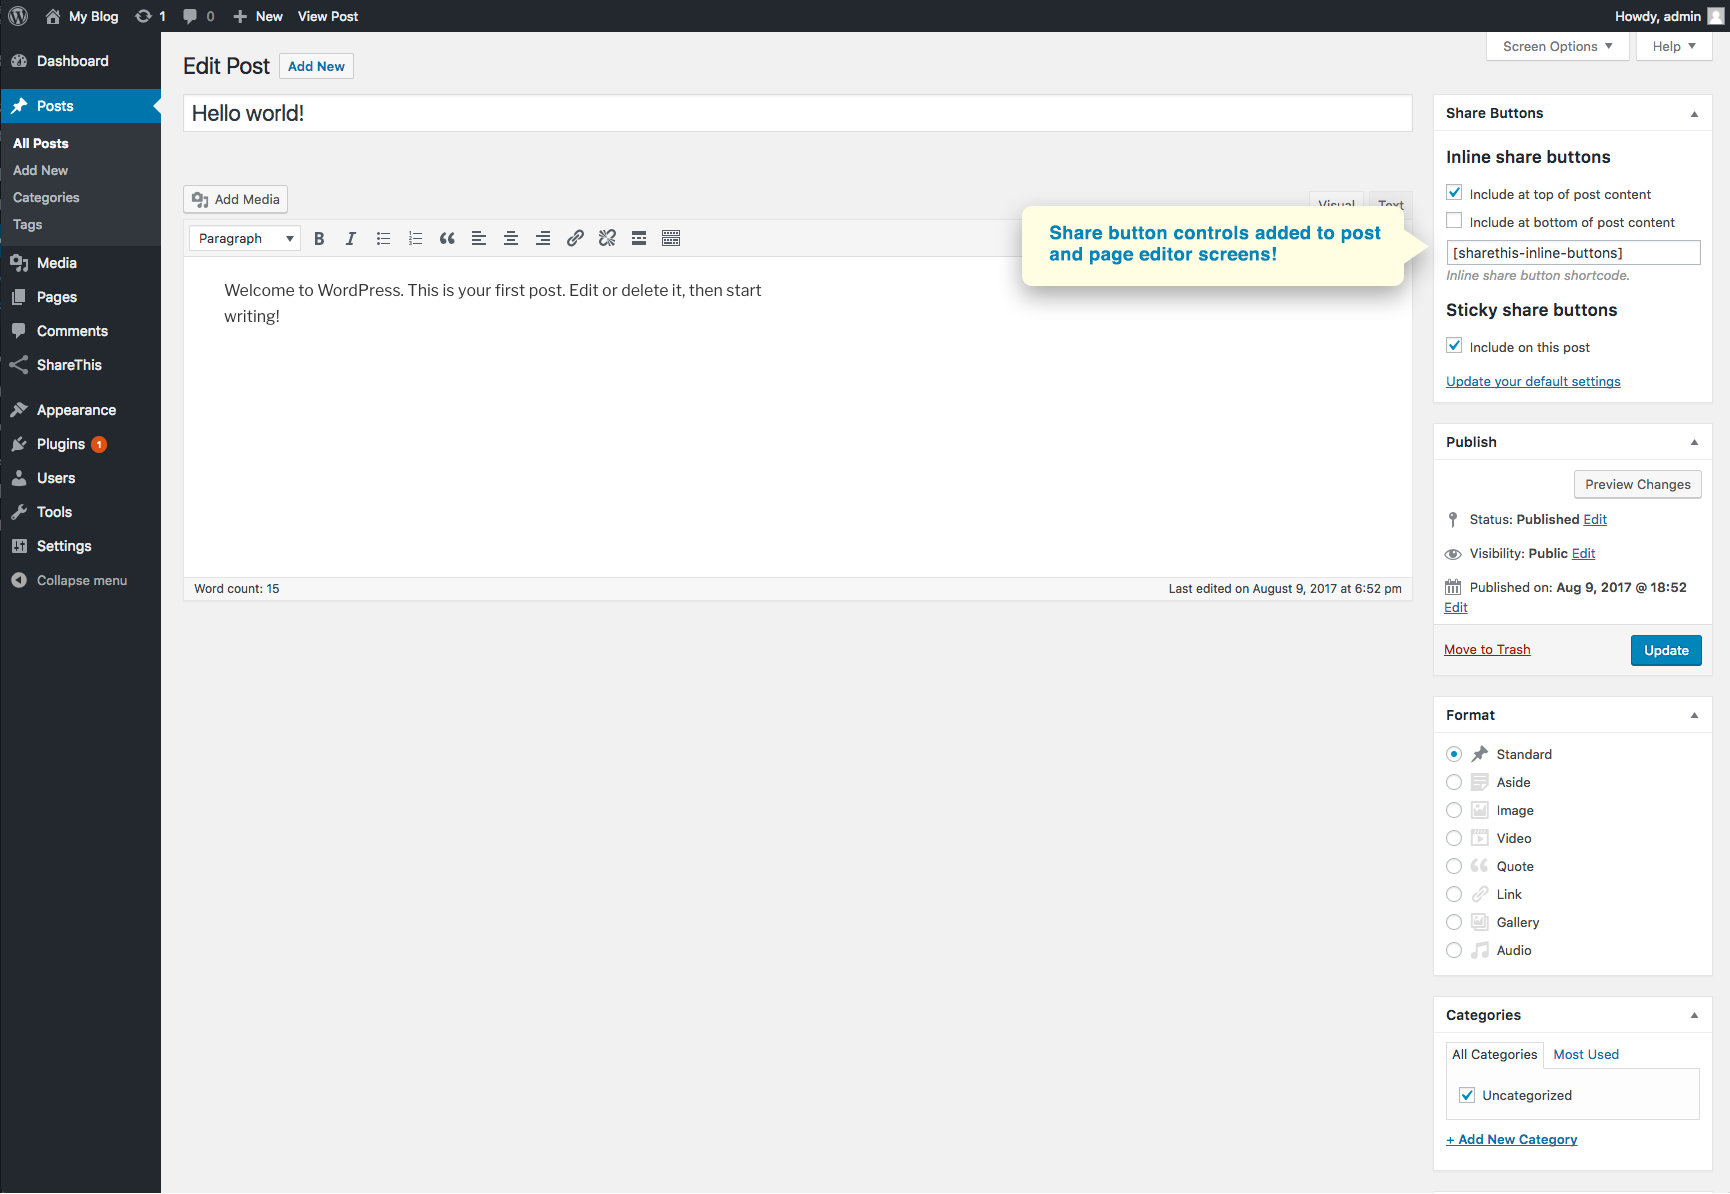
Task: Insert a bulleted list
Action: tap(383, 238)
